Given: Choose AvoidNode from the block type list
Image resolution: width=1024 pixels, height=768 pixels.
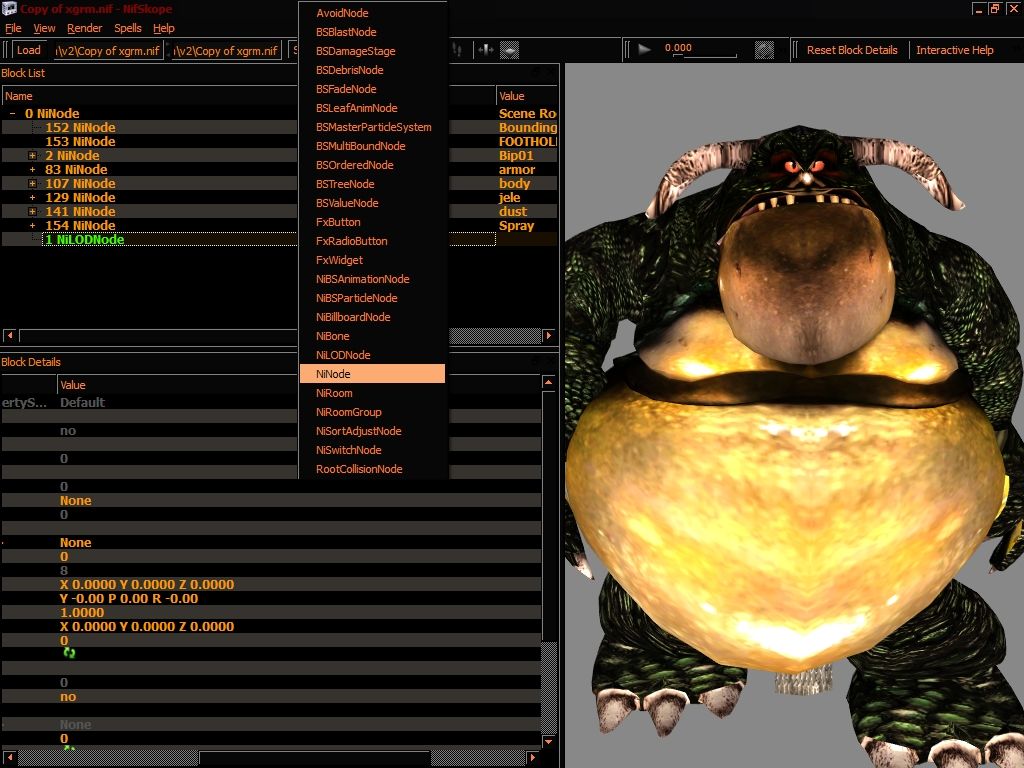Looking at the screenshot, I should pyautogui.click(x=372, y=13).
